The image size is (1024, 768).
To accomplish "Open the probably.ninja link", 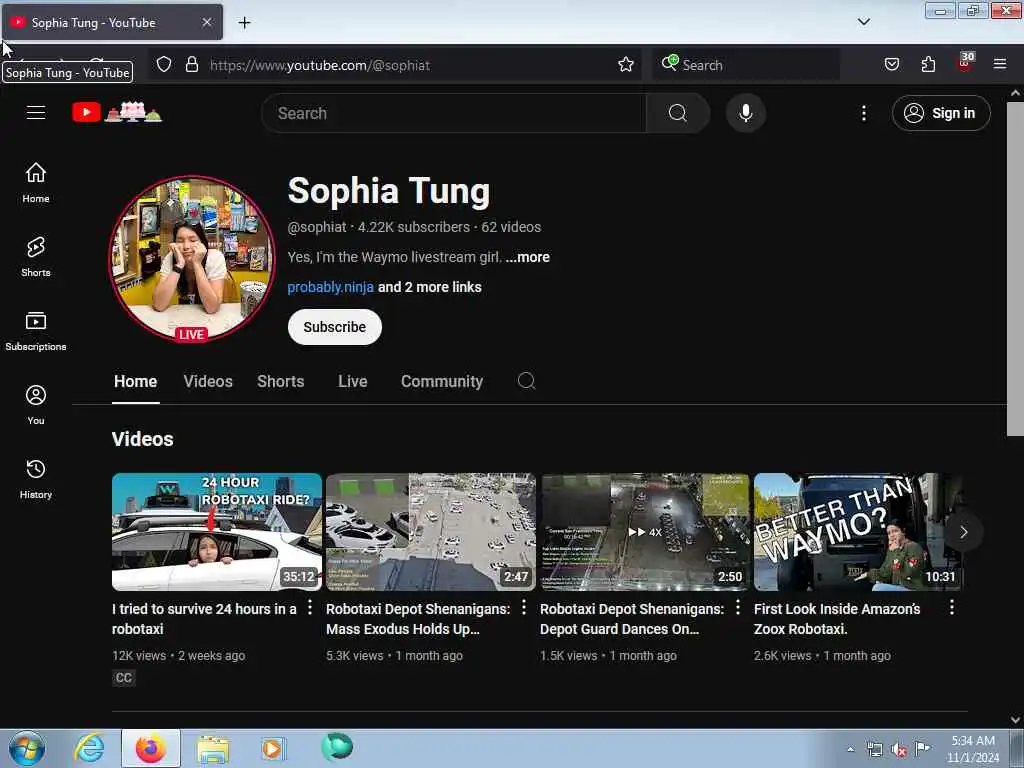I will pos(330,287).
